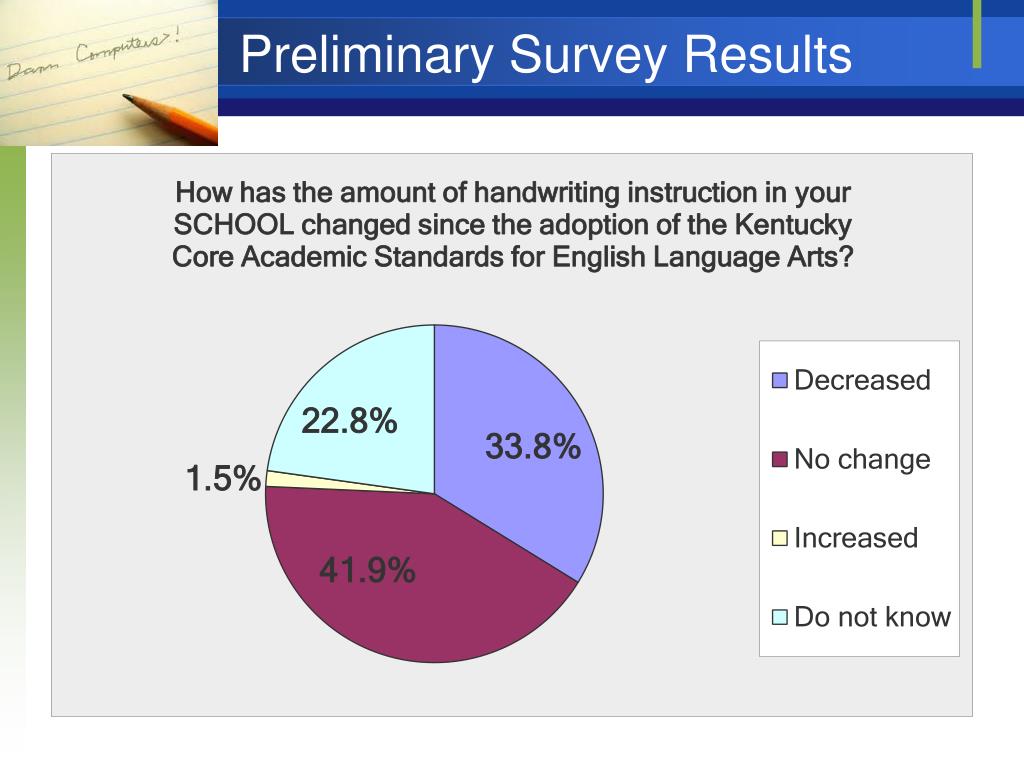Click the No change legend swatch
Screen dimensions: 1024x768
780,459
